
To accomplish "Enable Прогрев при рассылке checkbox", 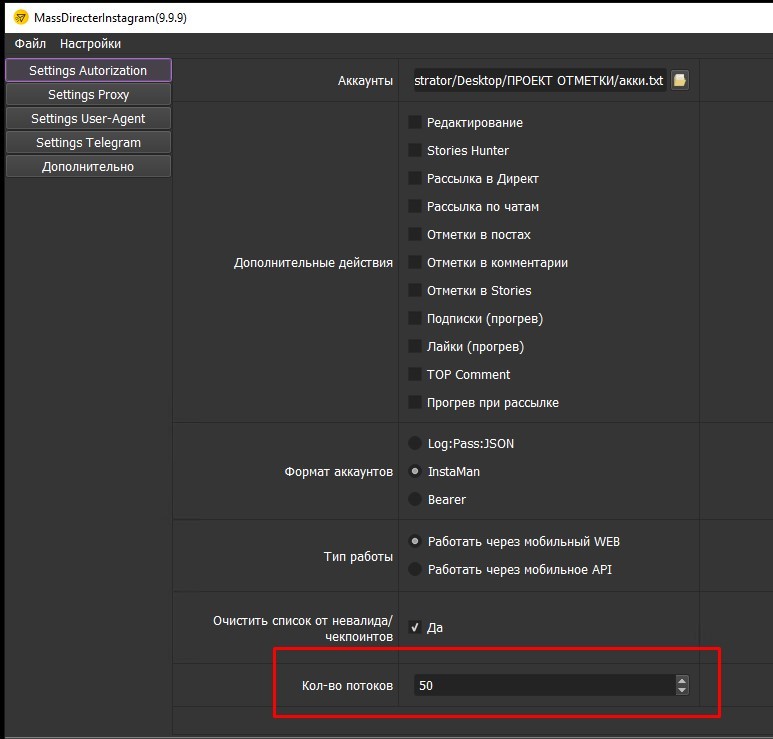I will pos(415,402).
